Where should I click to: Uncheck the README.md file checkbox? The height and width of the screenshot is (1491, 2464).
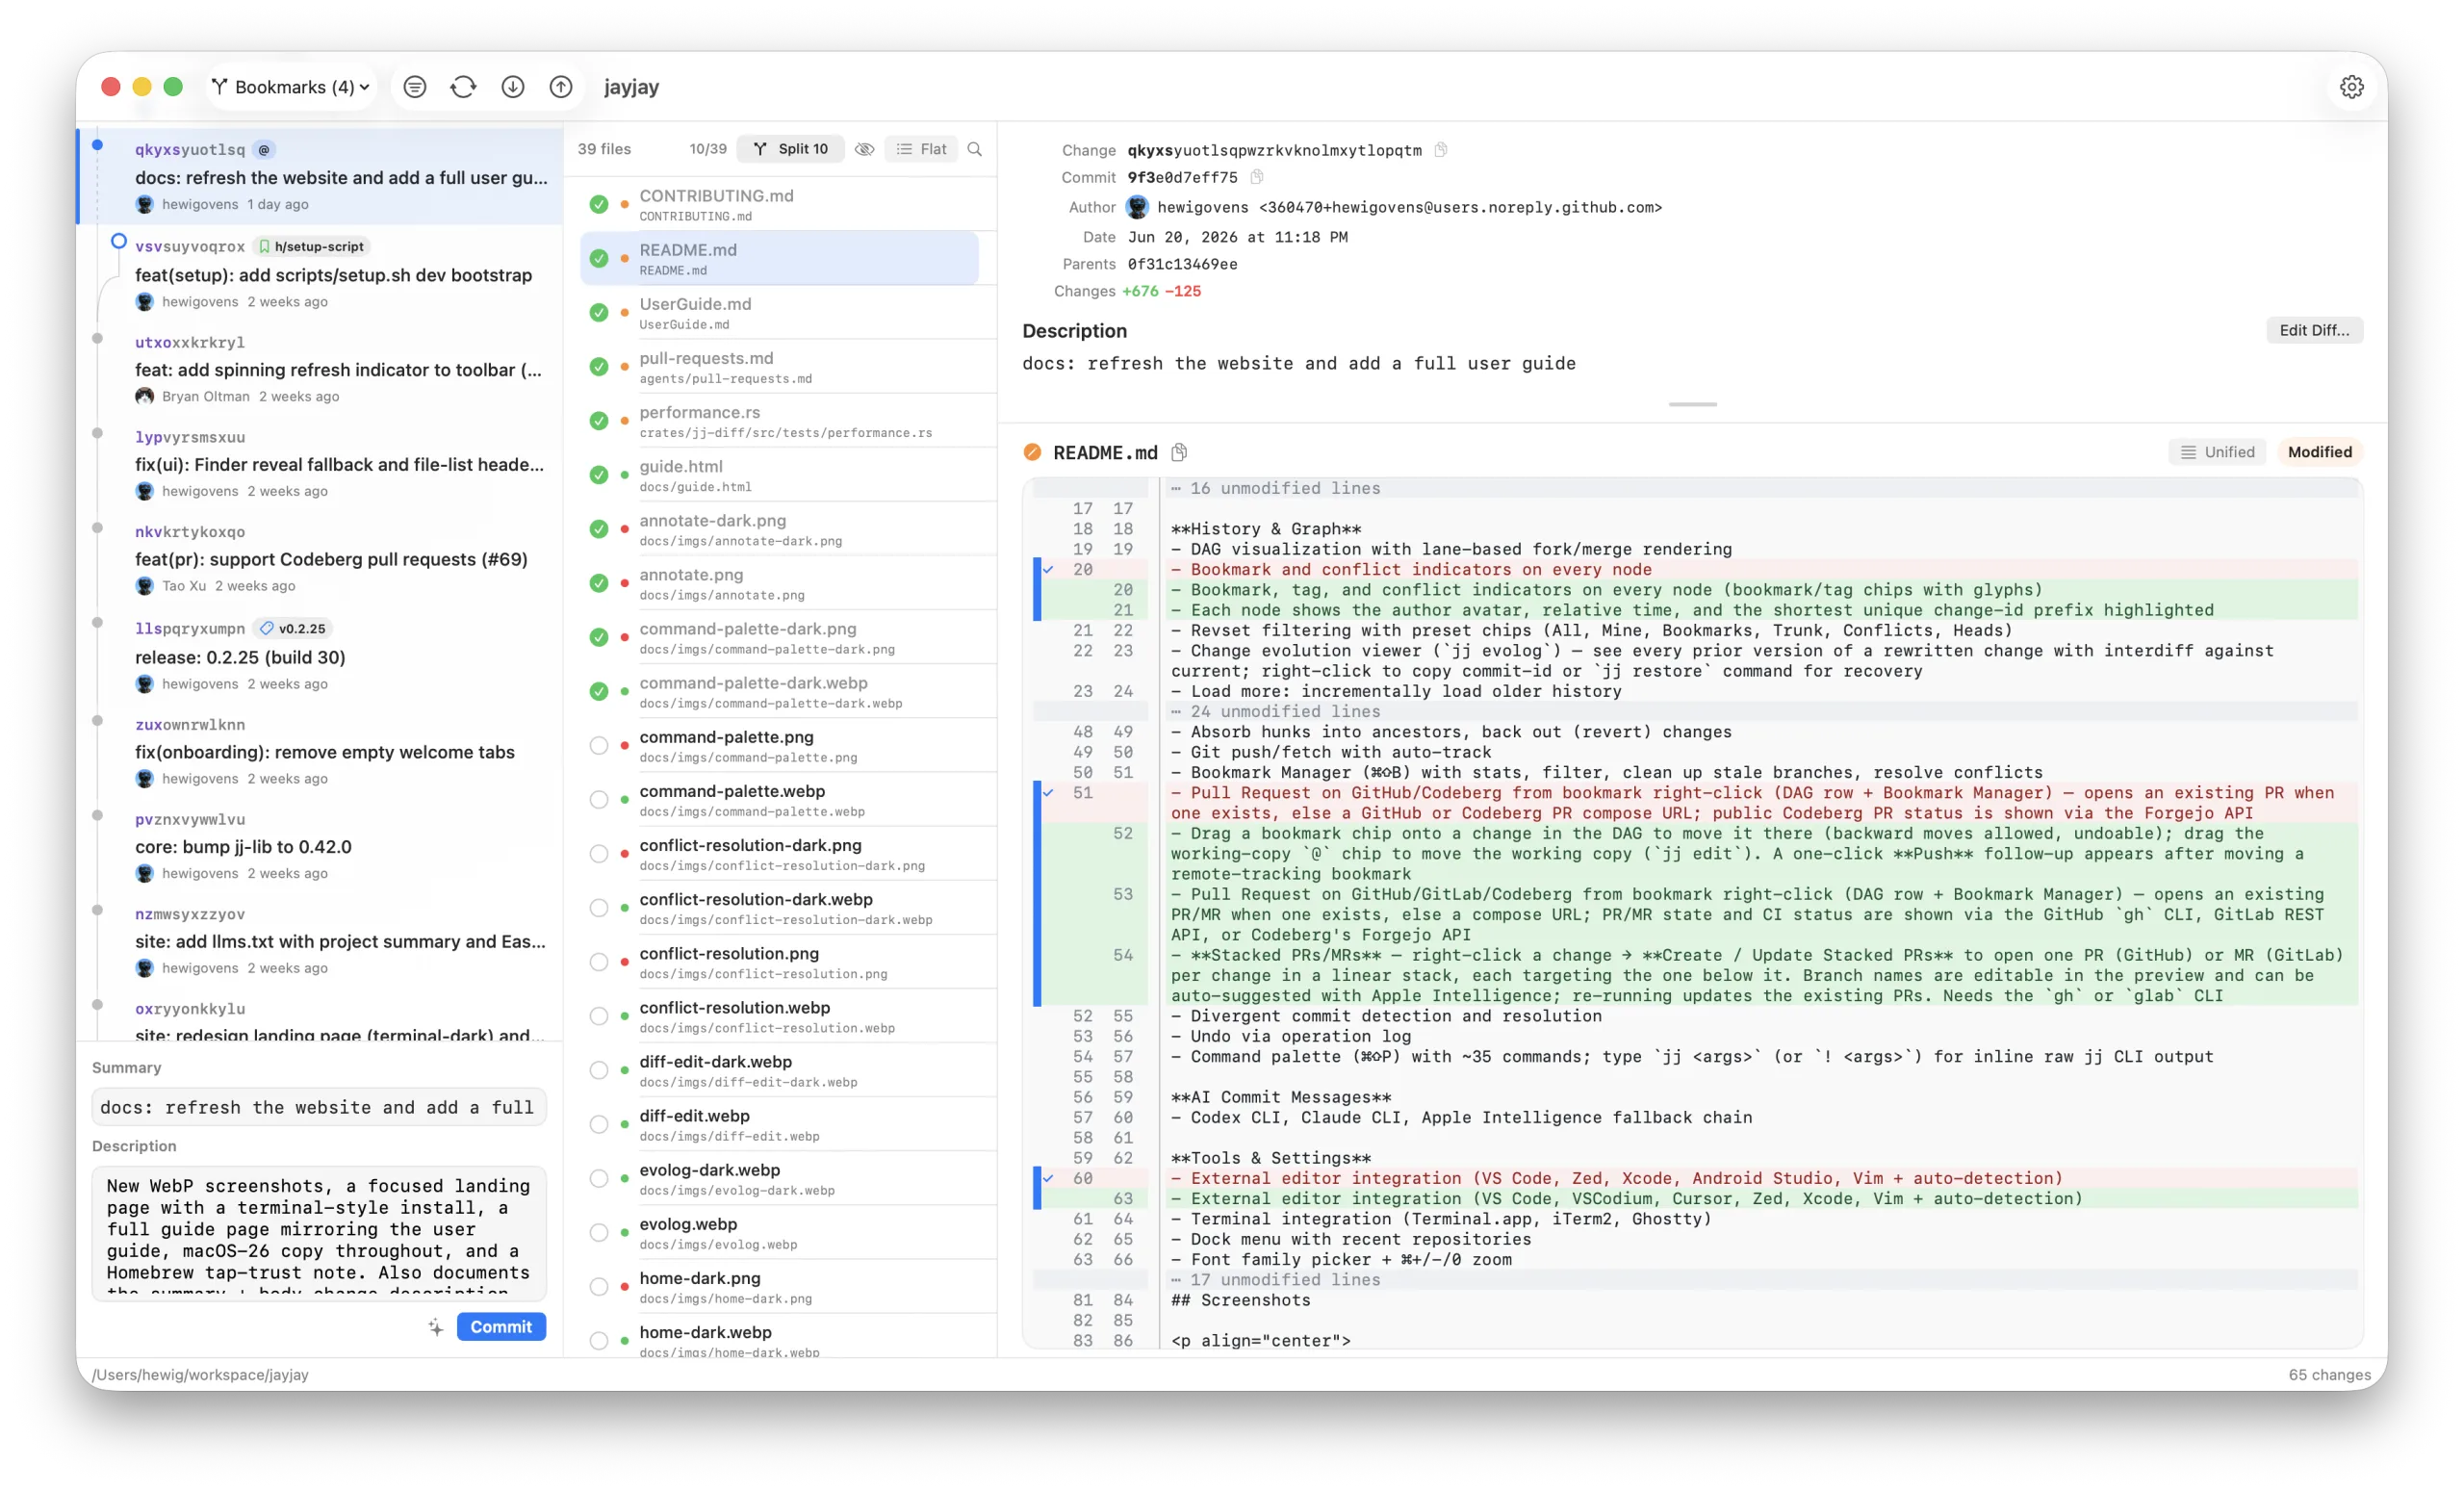click(599, 258)
